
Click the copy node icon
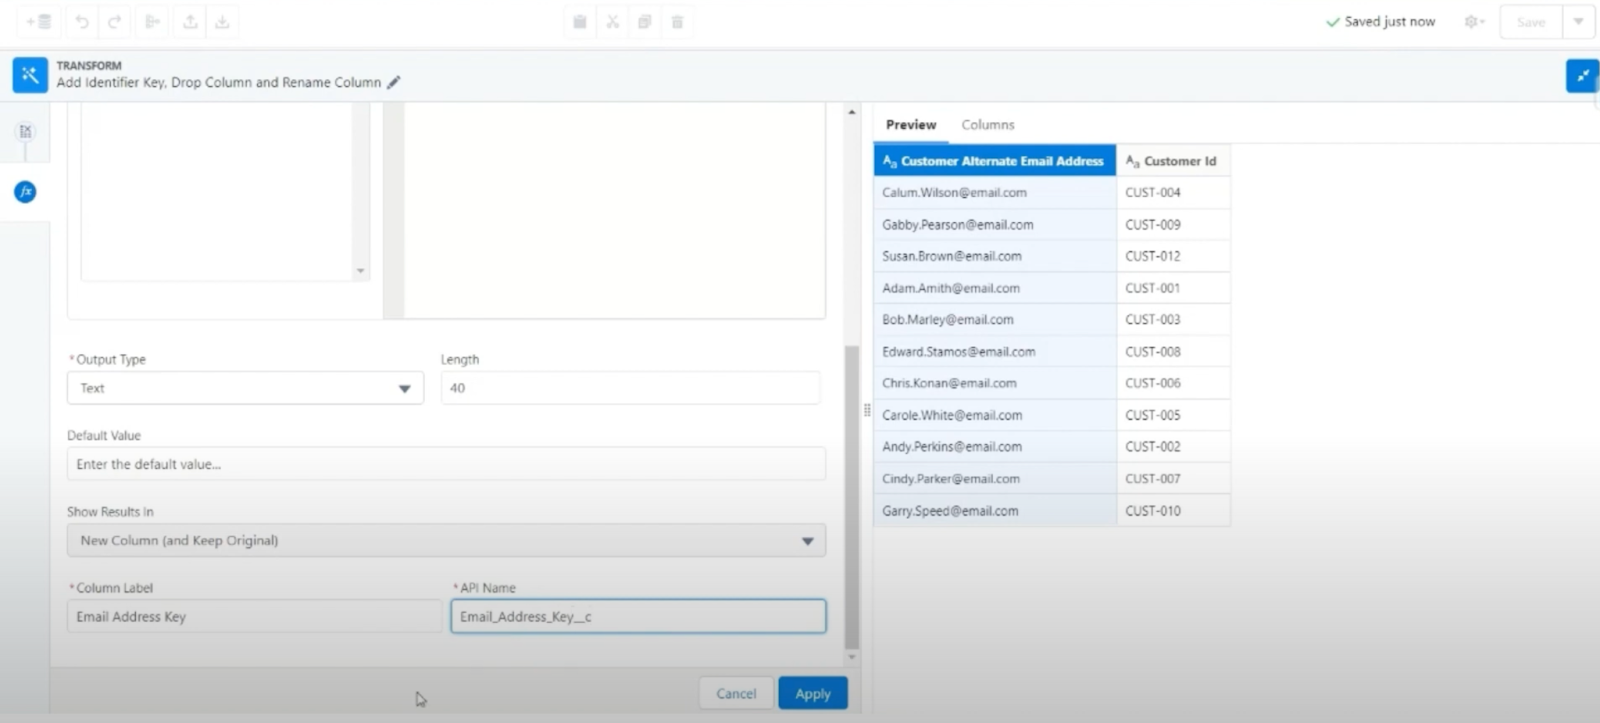(645, 22)
